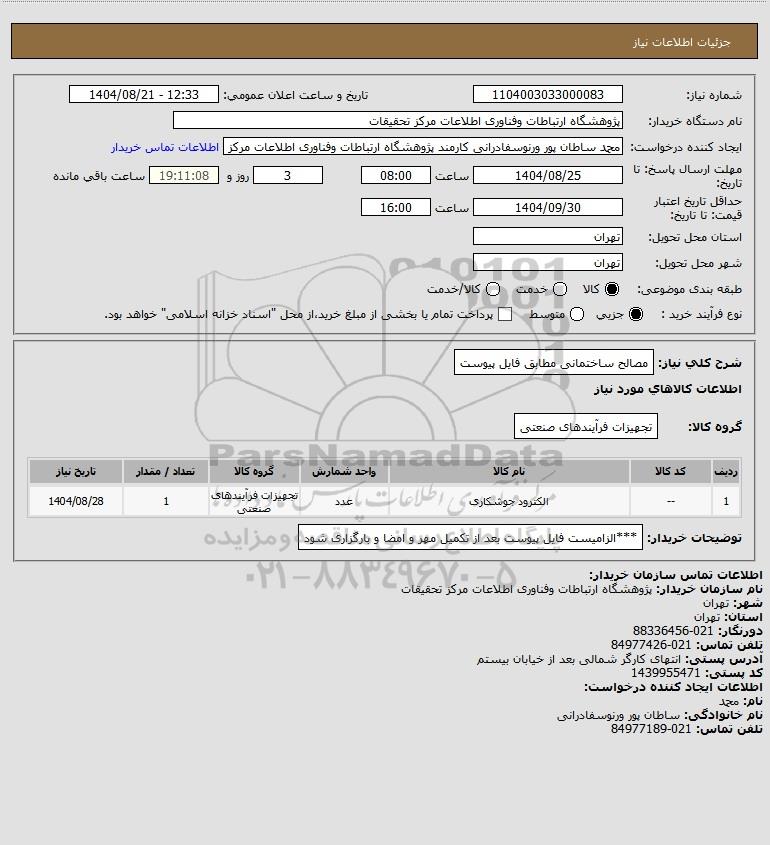Click the general description field مصالح ساختمانی

(x=554, y=363)
